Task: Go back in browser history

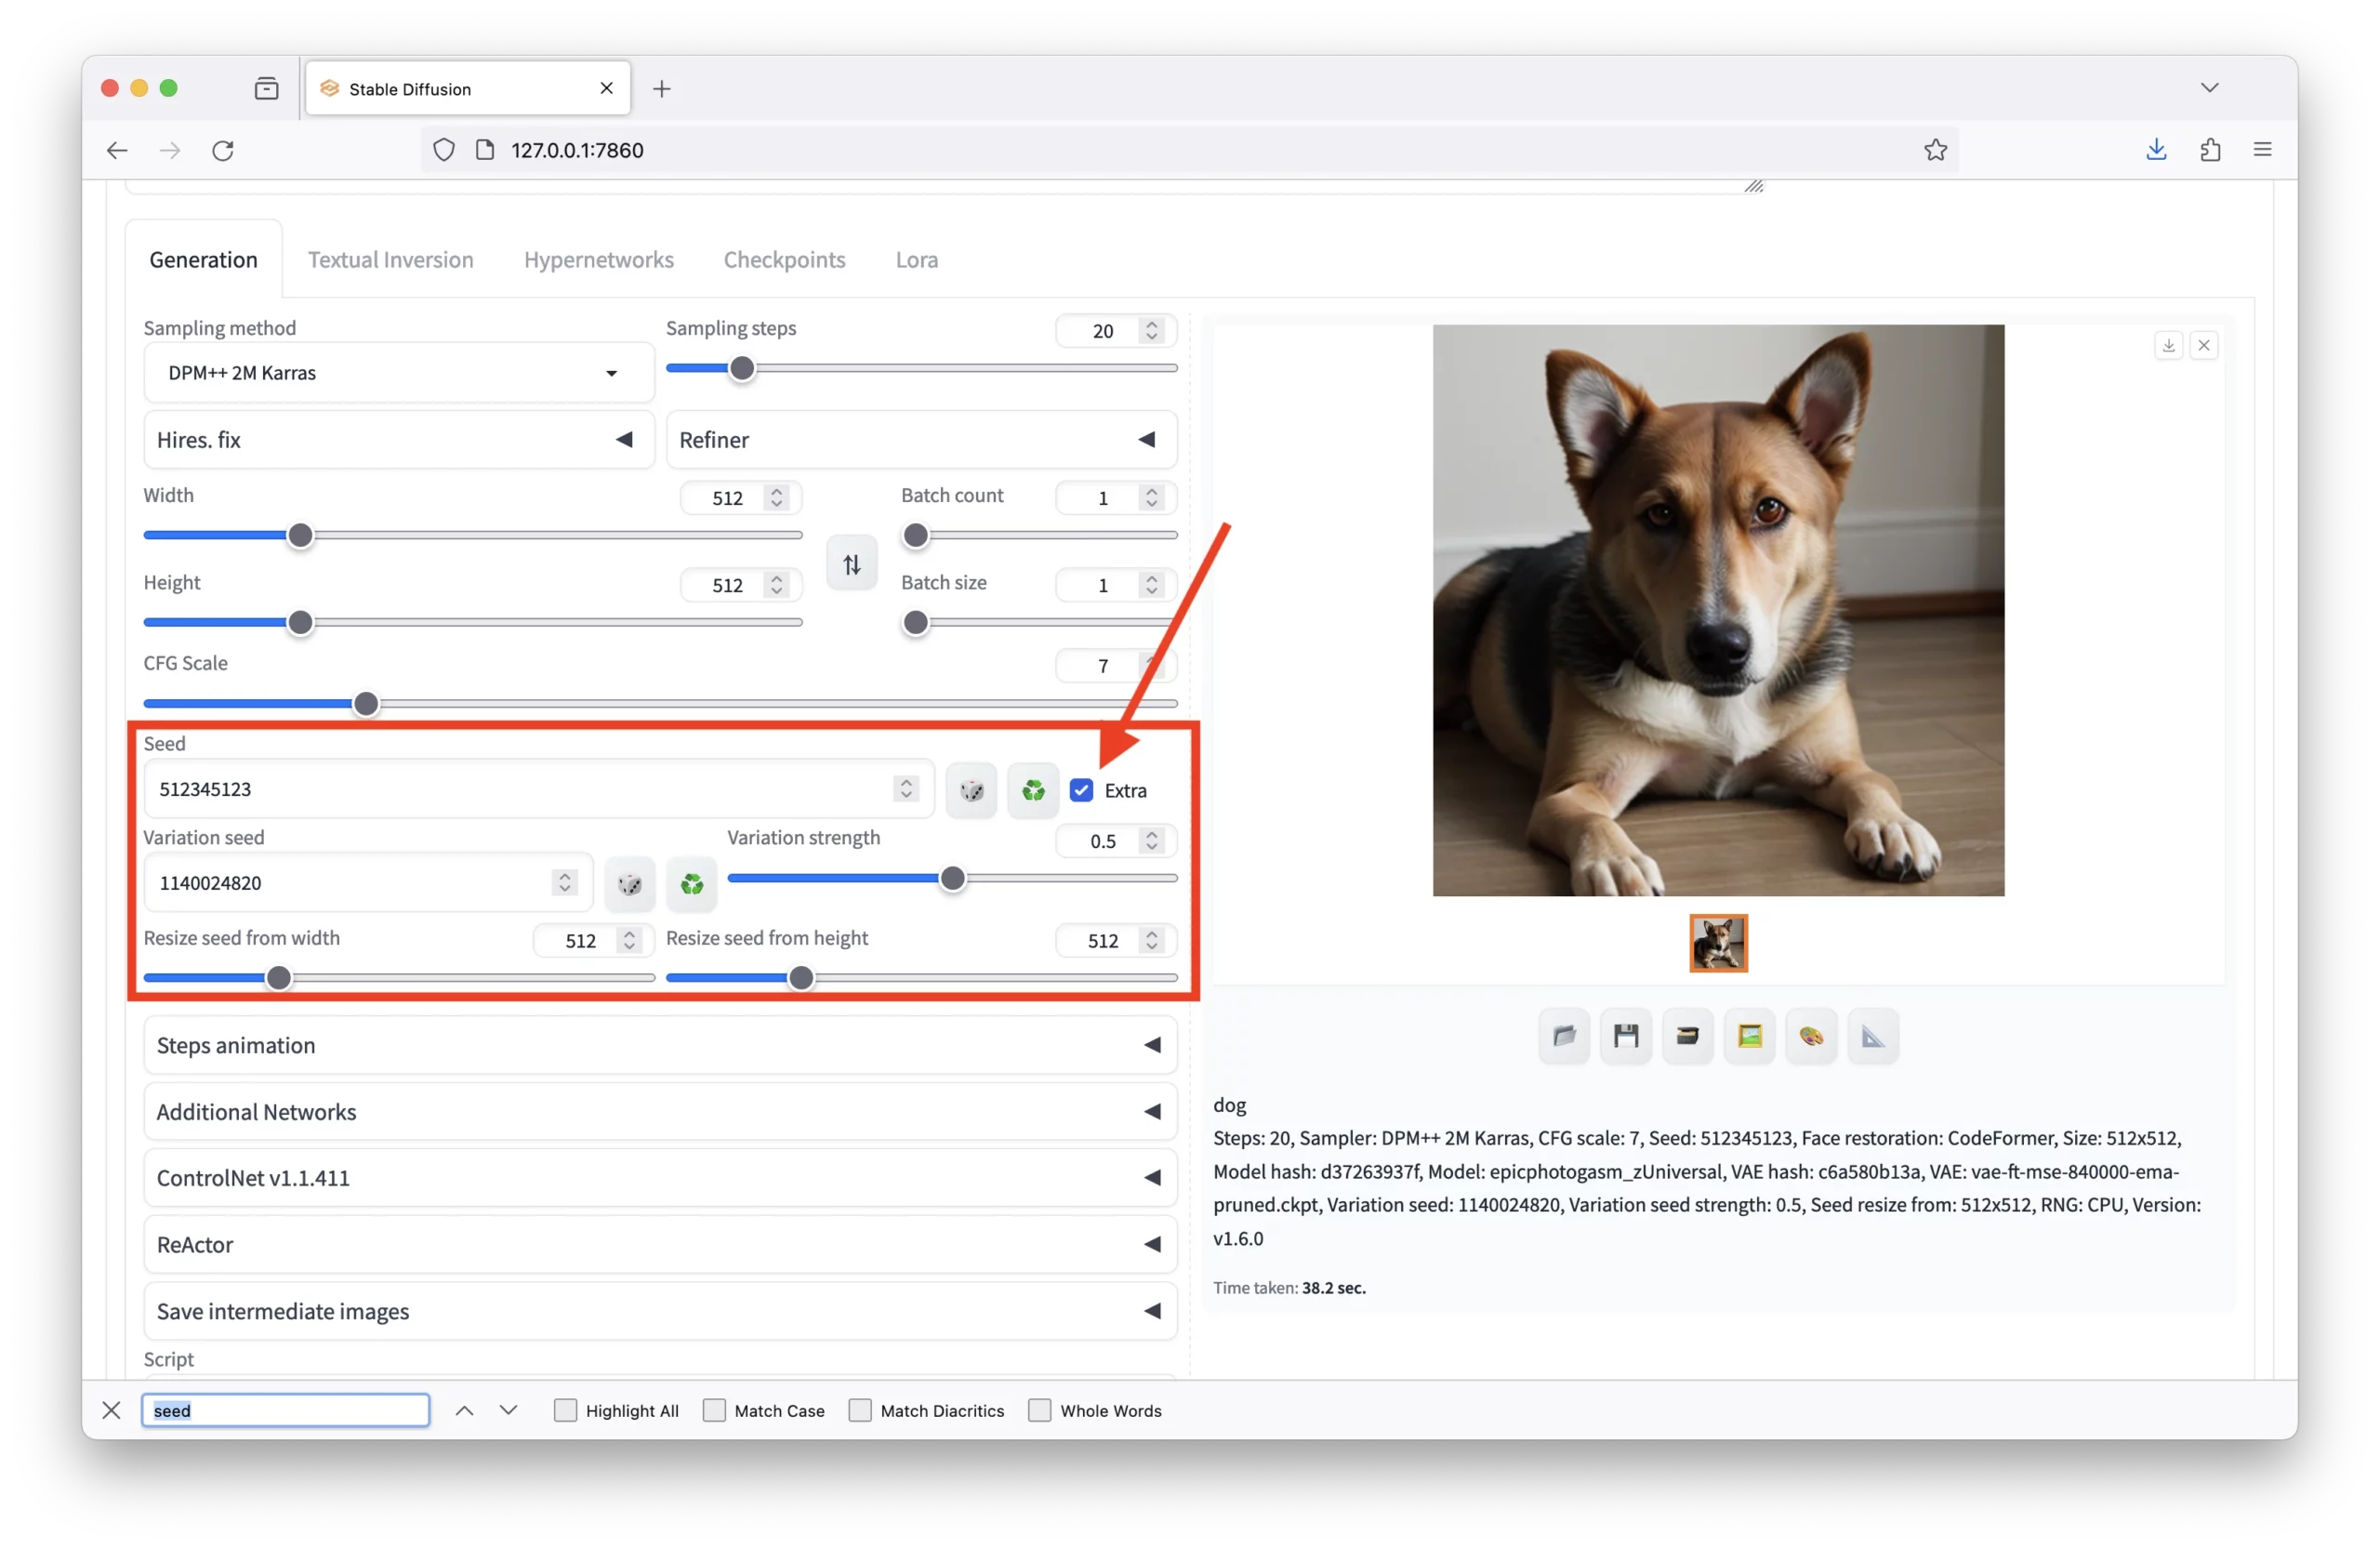Action: [x=117, y=150]
